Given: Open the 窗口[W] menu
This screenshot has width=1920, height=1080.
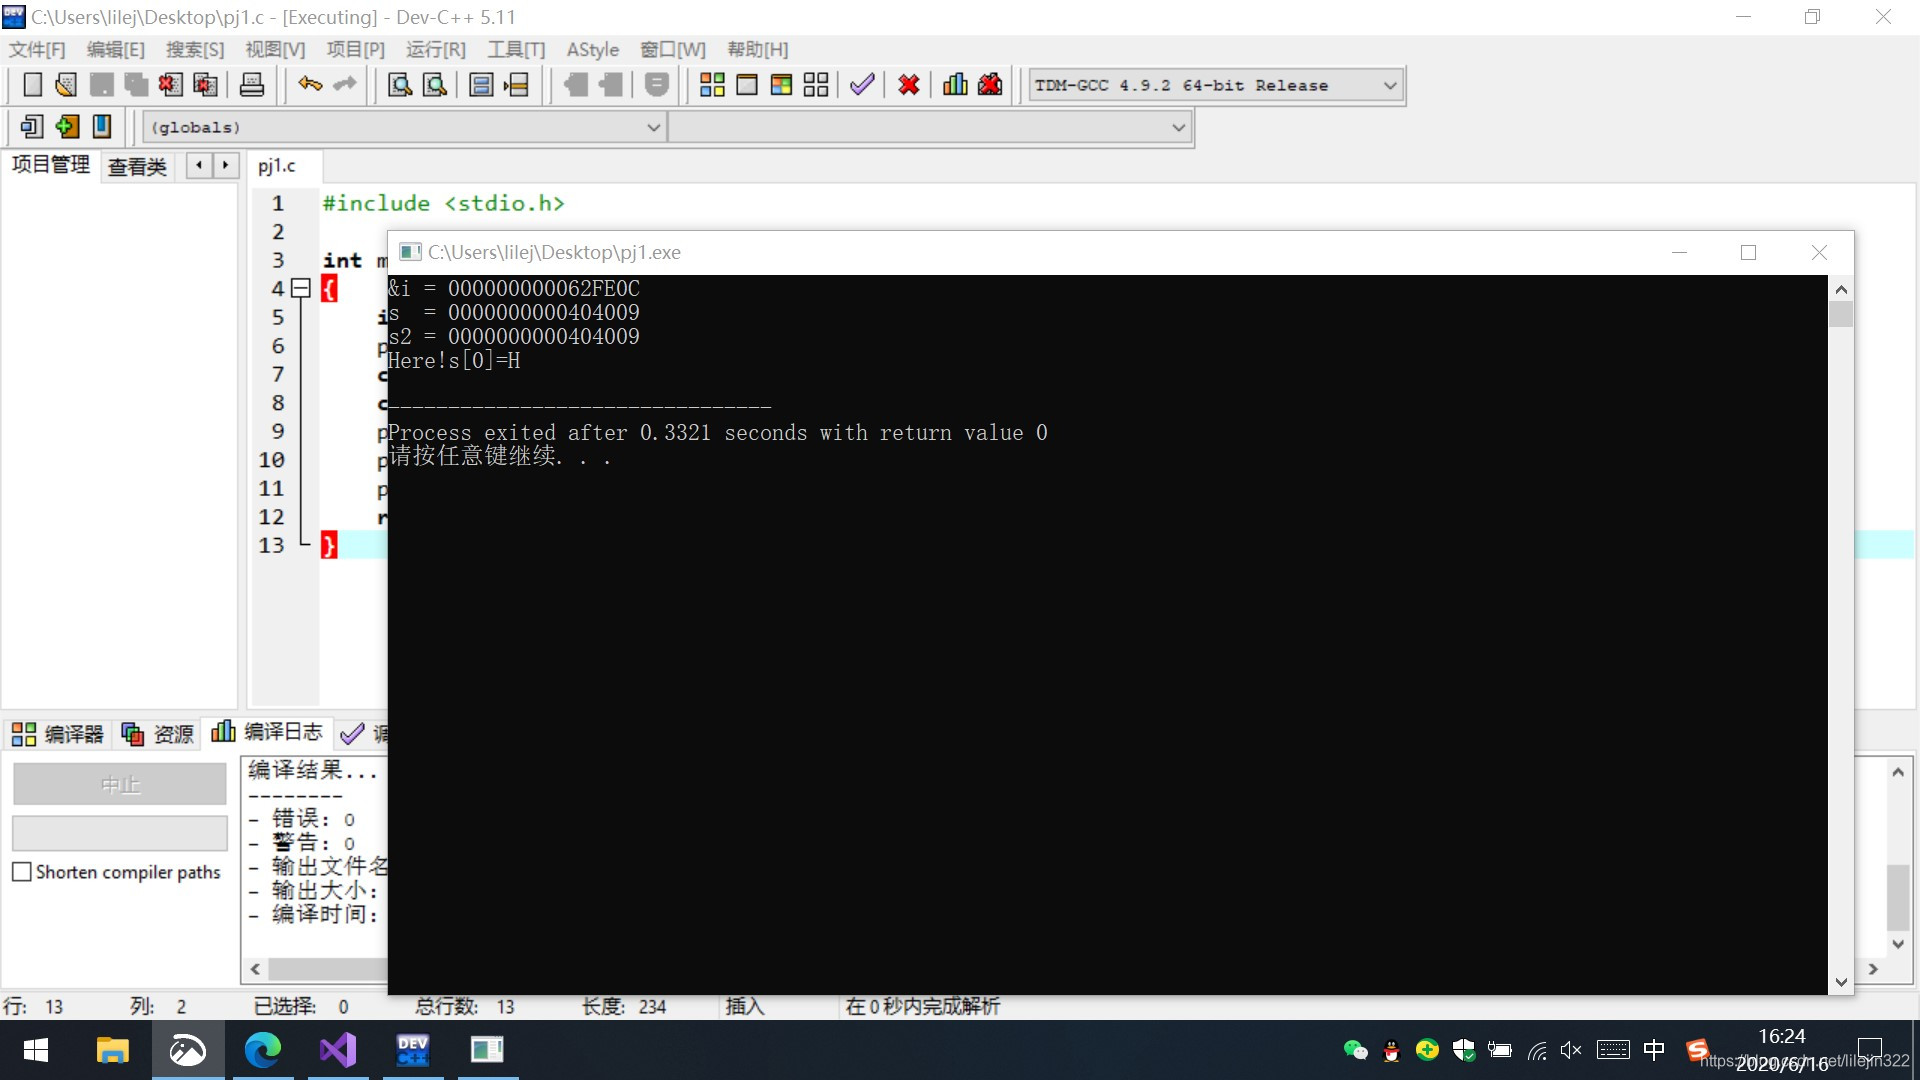Looking at the screenshot, I should coord(673,50).
